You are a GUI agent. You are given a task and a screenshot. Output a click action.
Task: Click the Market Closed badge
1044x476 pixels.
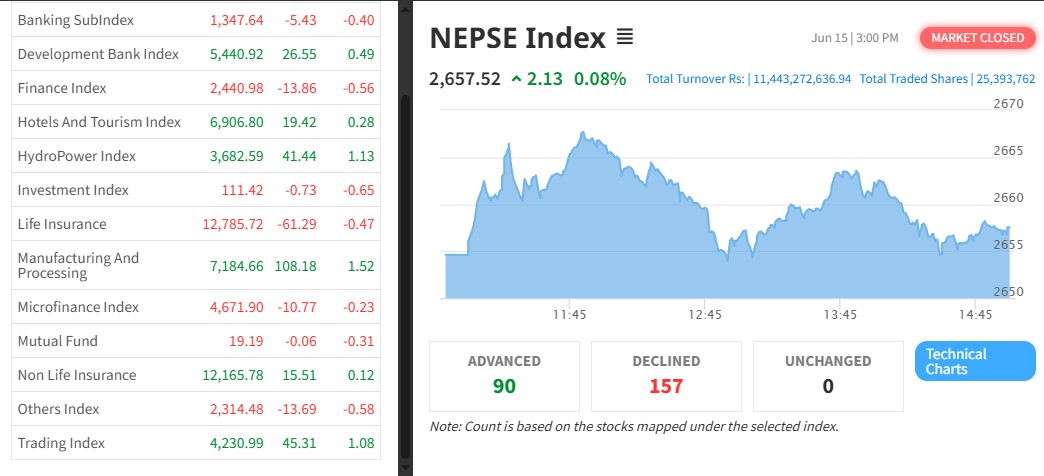(977, 38)
